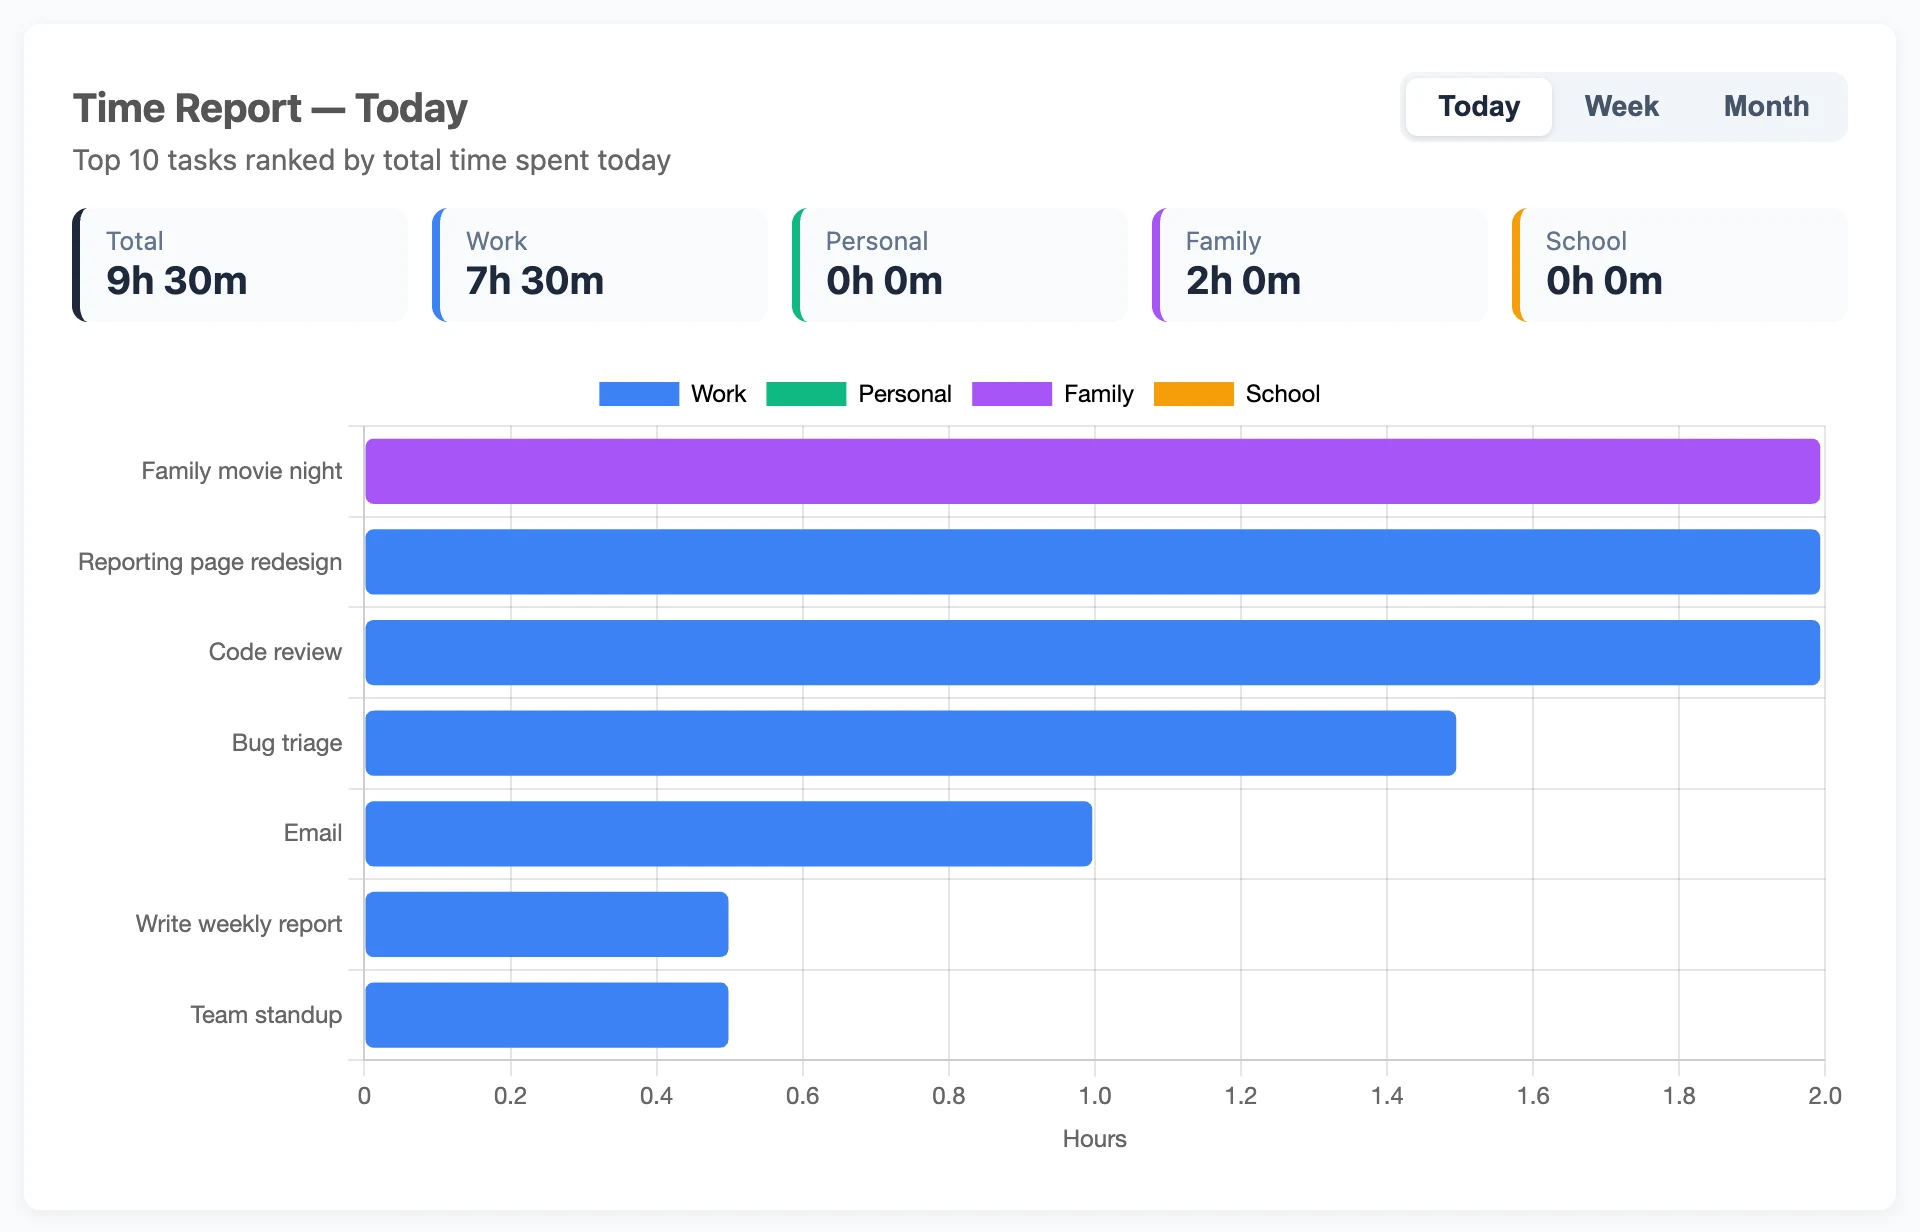The height and width of the screenshot is (1232, 1920).
Task: Select the Family 2h 0m summary card
Action: point(1320,265)
